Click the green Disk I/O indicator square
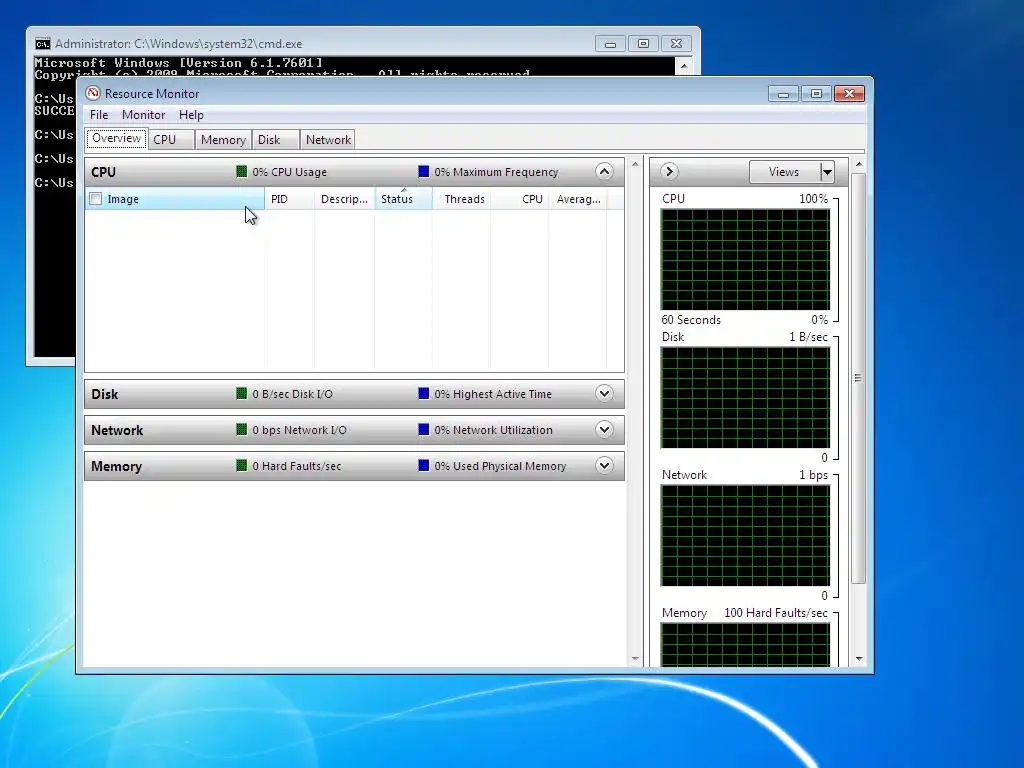 point(242,394)
